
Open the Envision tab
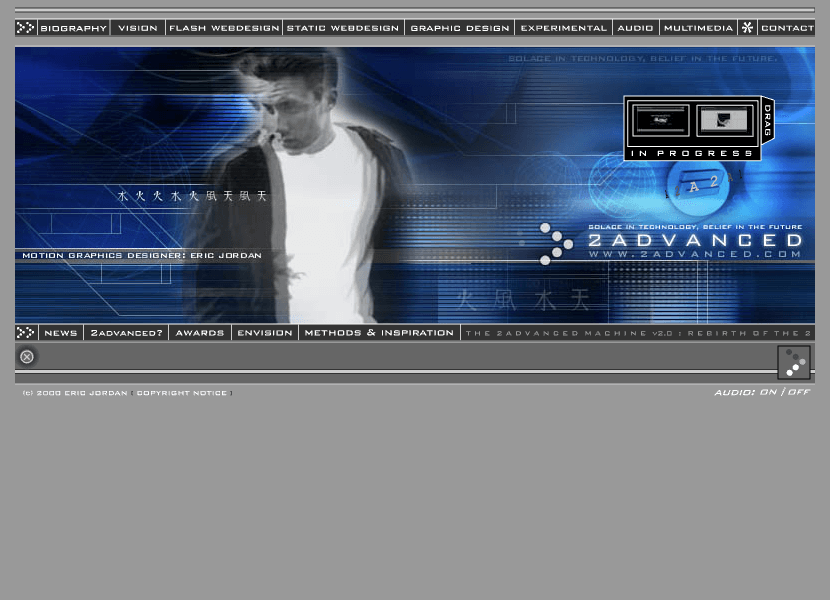coord(265,333)
